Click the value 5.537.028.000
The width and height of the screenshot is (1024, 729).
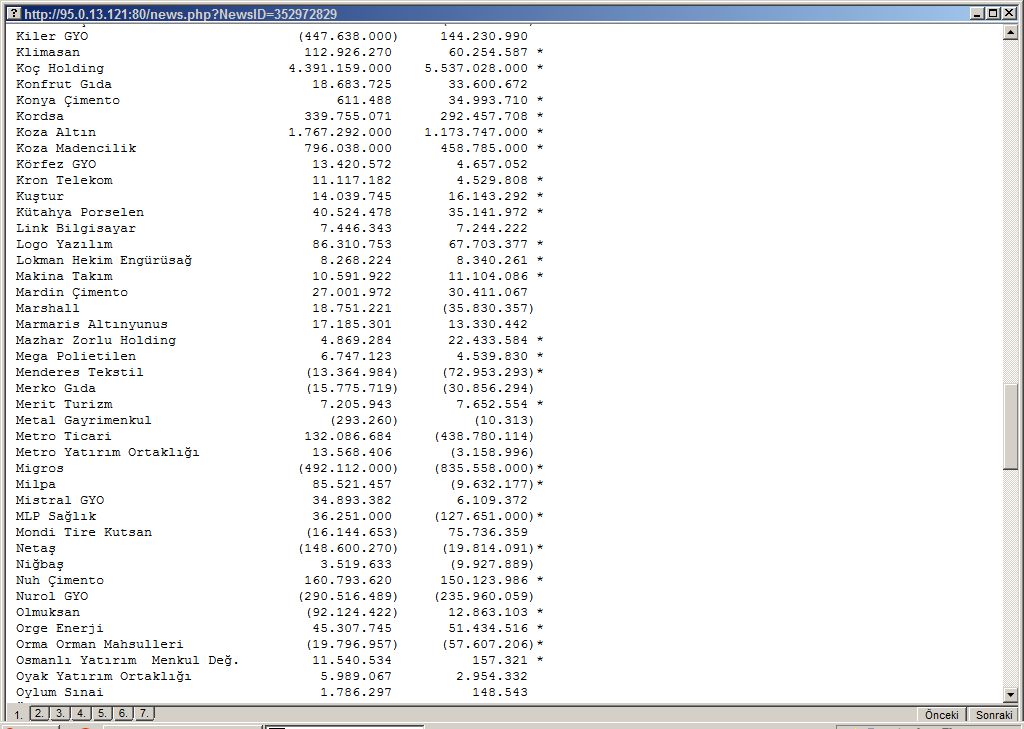tap(476, 68)
